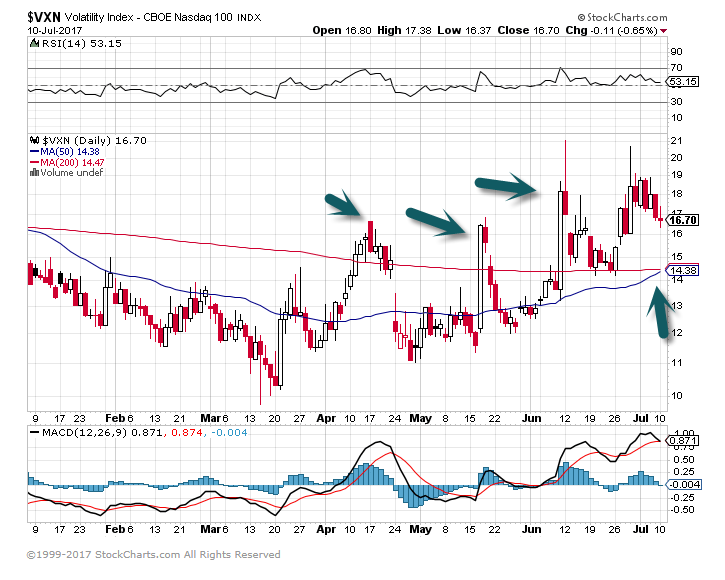Click the Low 16.37 value in header
This screenshot has height=580, width=725.
464,31
